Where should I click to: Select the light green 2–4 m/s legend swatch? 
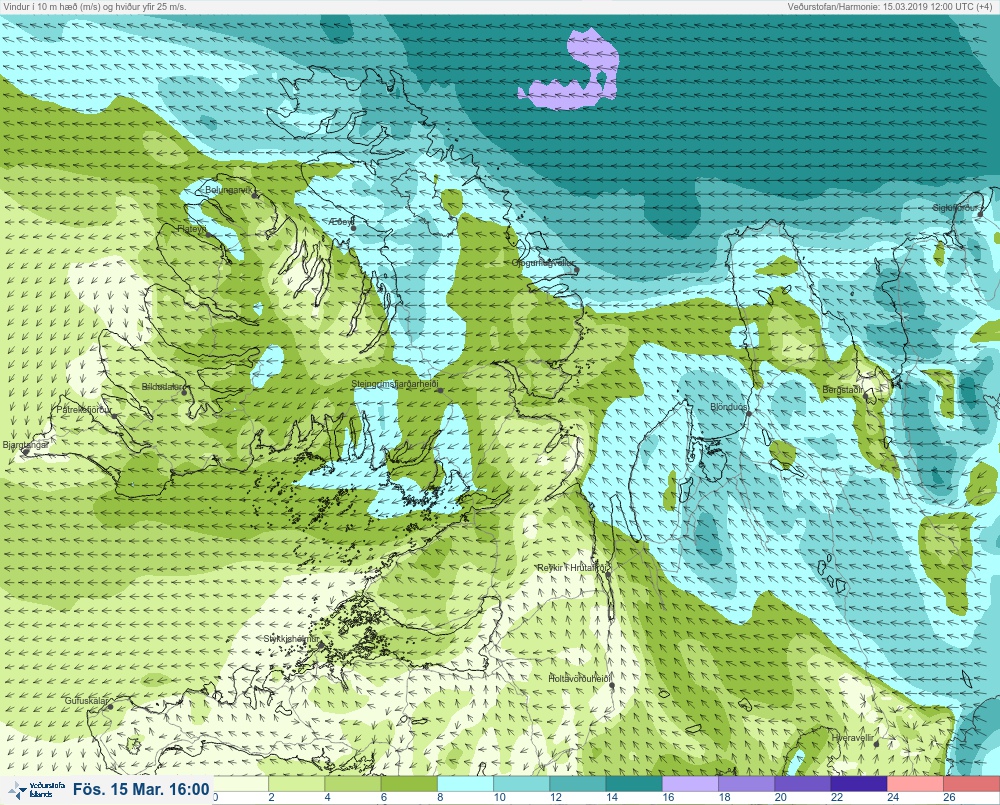[297, 783]
